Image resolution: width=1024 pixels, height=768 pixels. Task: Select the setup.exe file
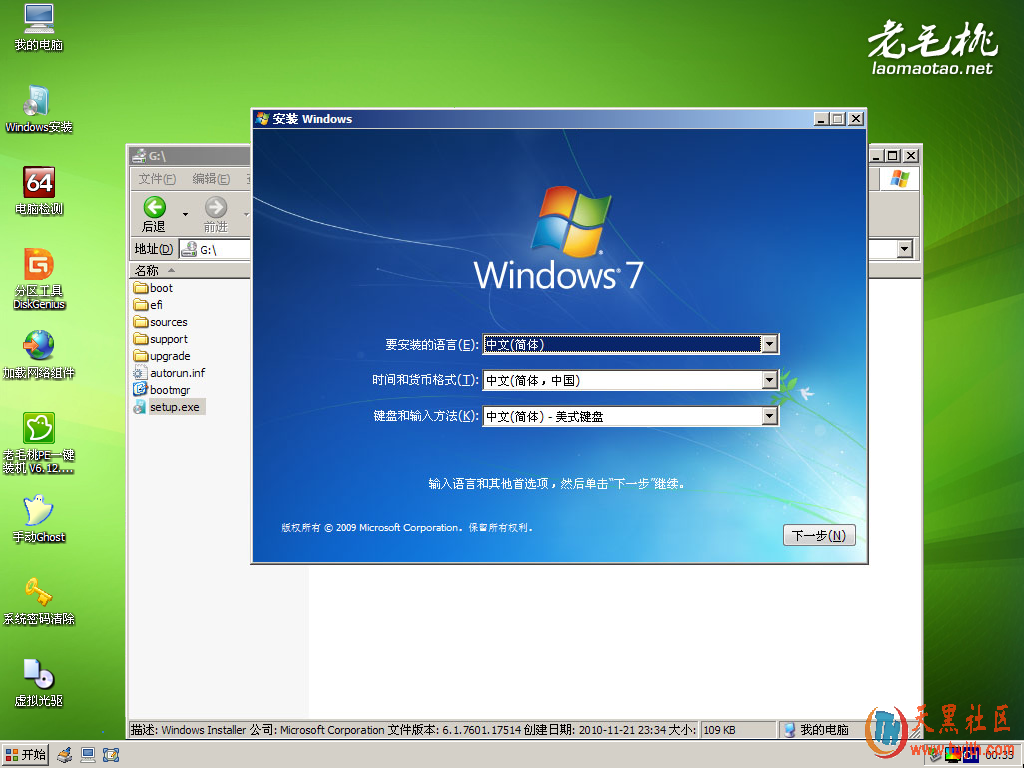(174, 407)
